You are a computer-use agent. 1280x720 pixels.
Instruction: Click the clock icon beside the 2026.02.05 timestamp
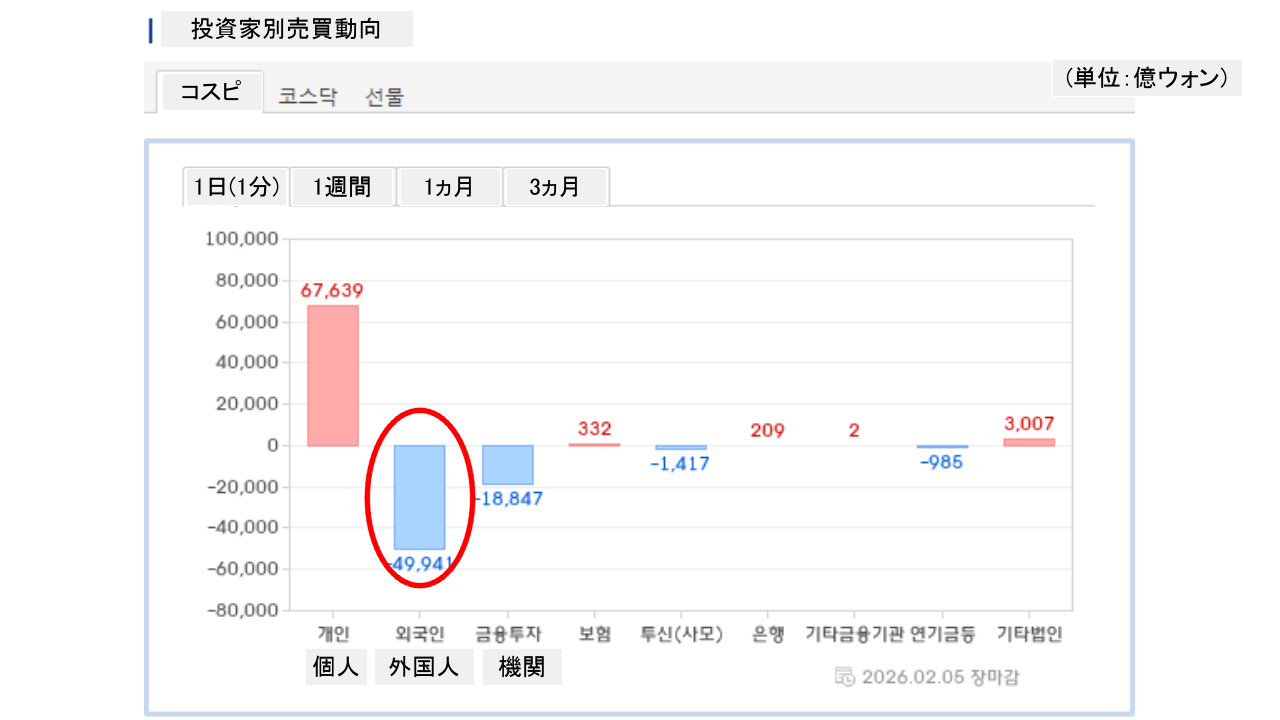(x=845, y=676)
